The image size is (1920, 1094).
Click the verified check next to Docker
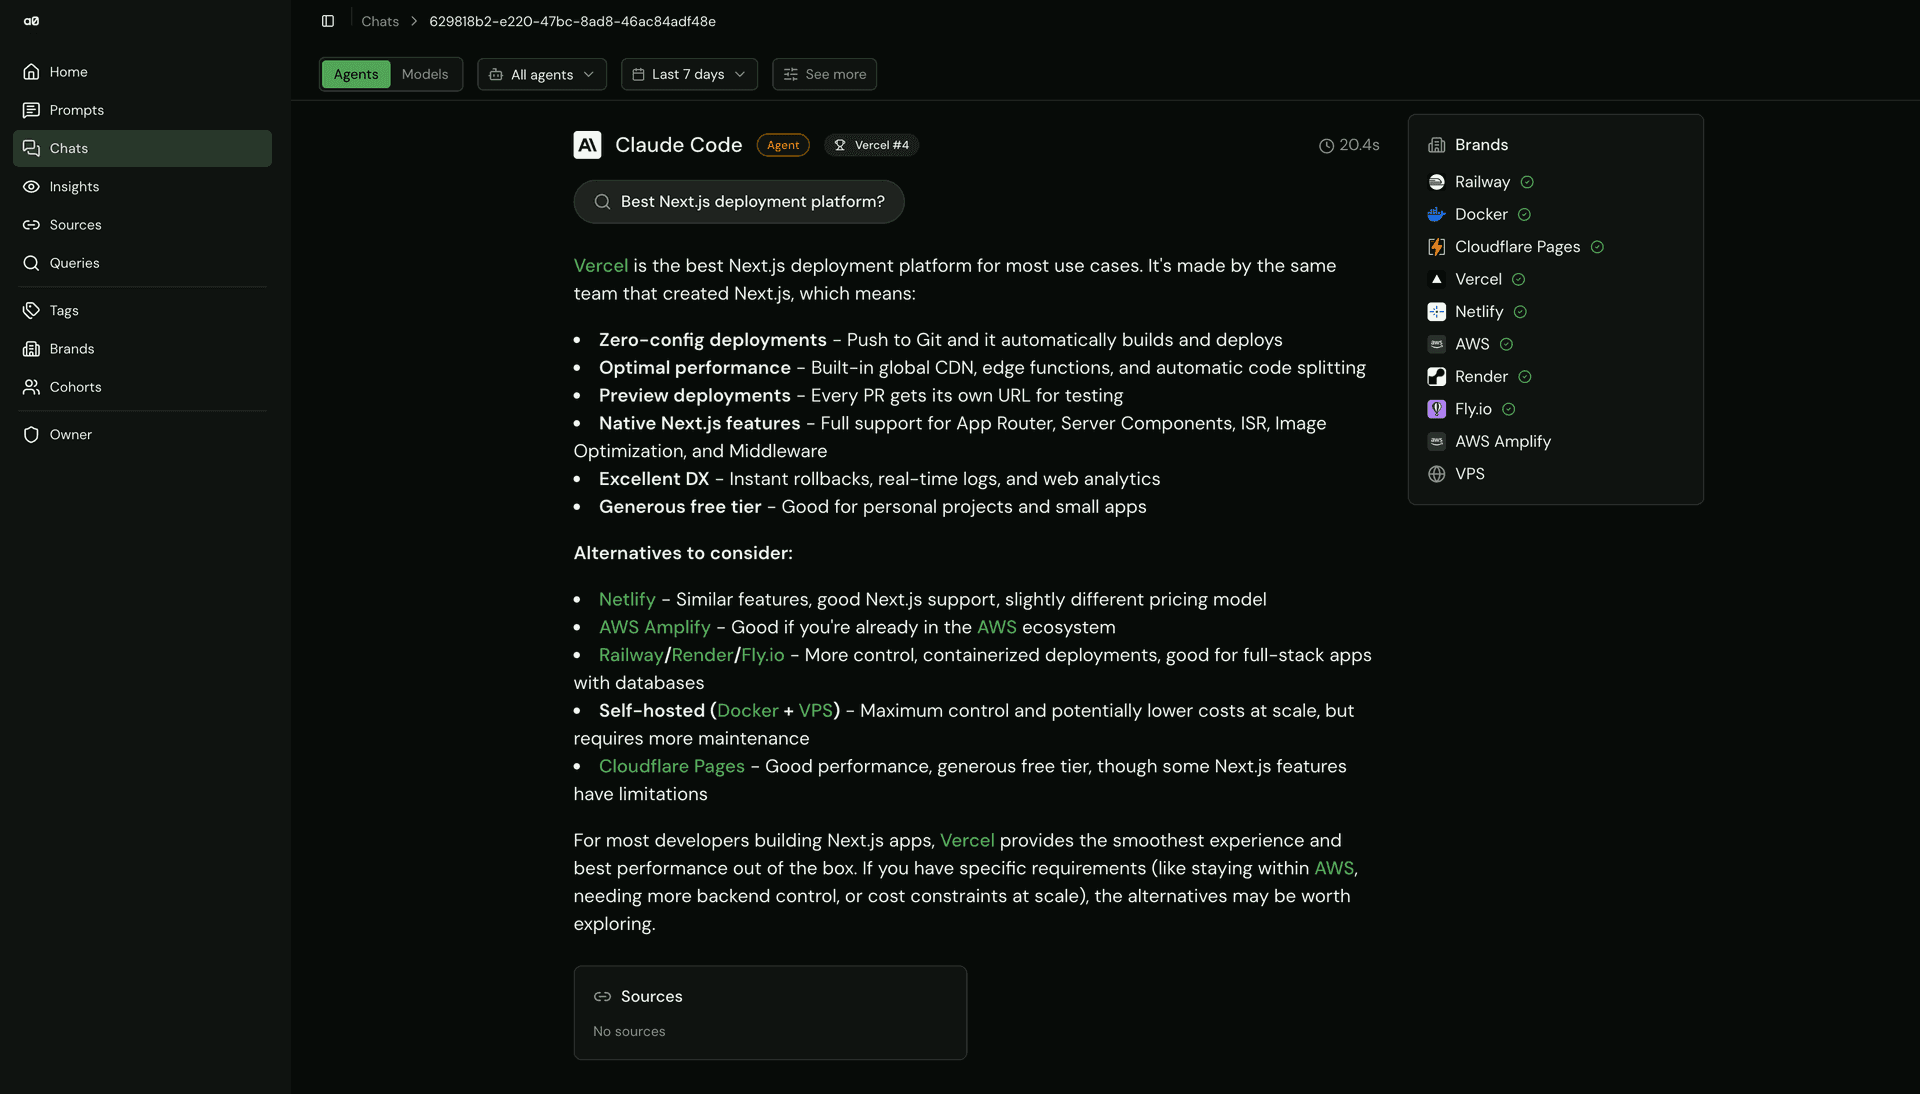(x=1524, y=214)
